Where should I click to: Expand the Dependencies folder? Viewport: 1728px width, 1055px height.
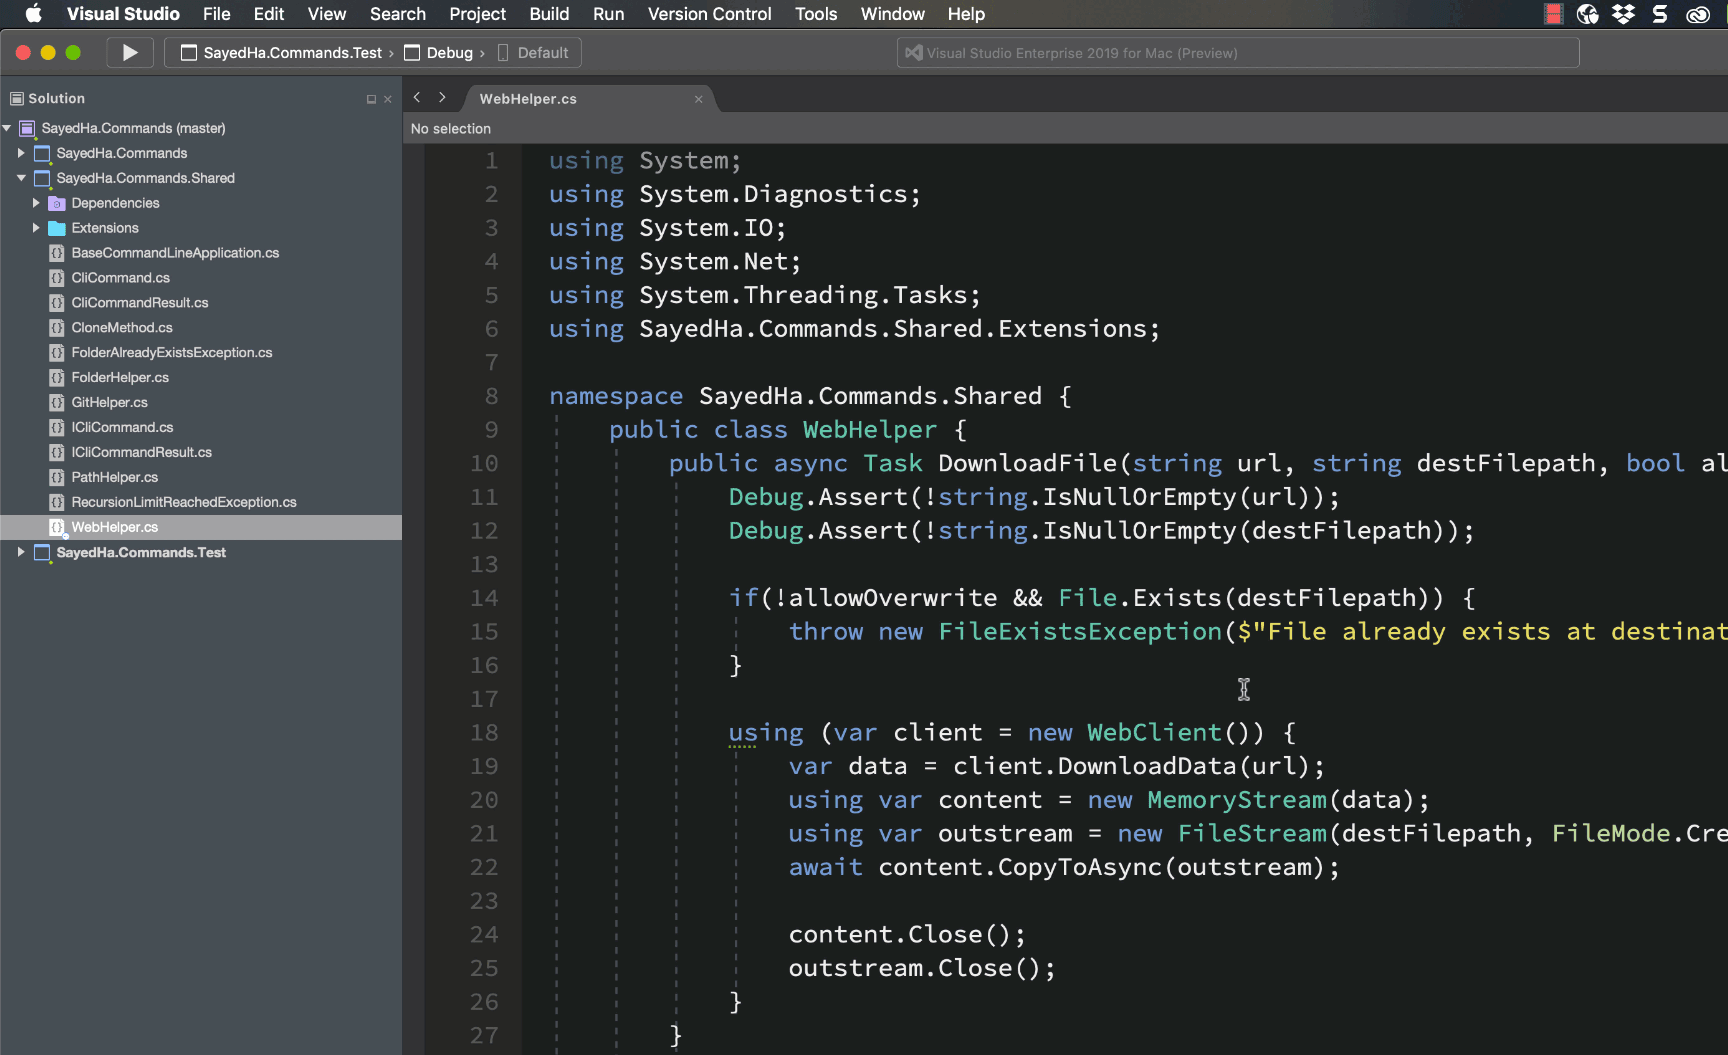pos(36,203)
